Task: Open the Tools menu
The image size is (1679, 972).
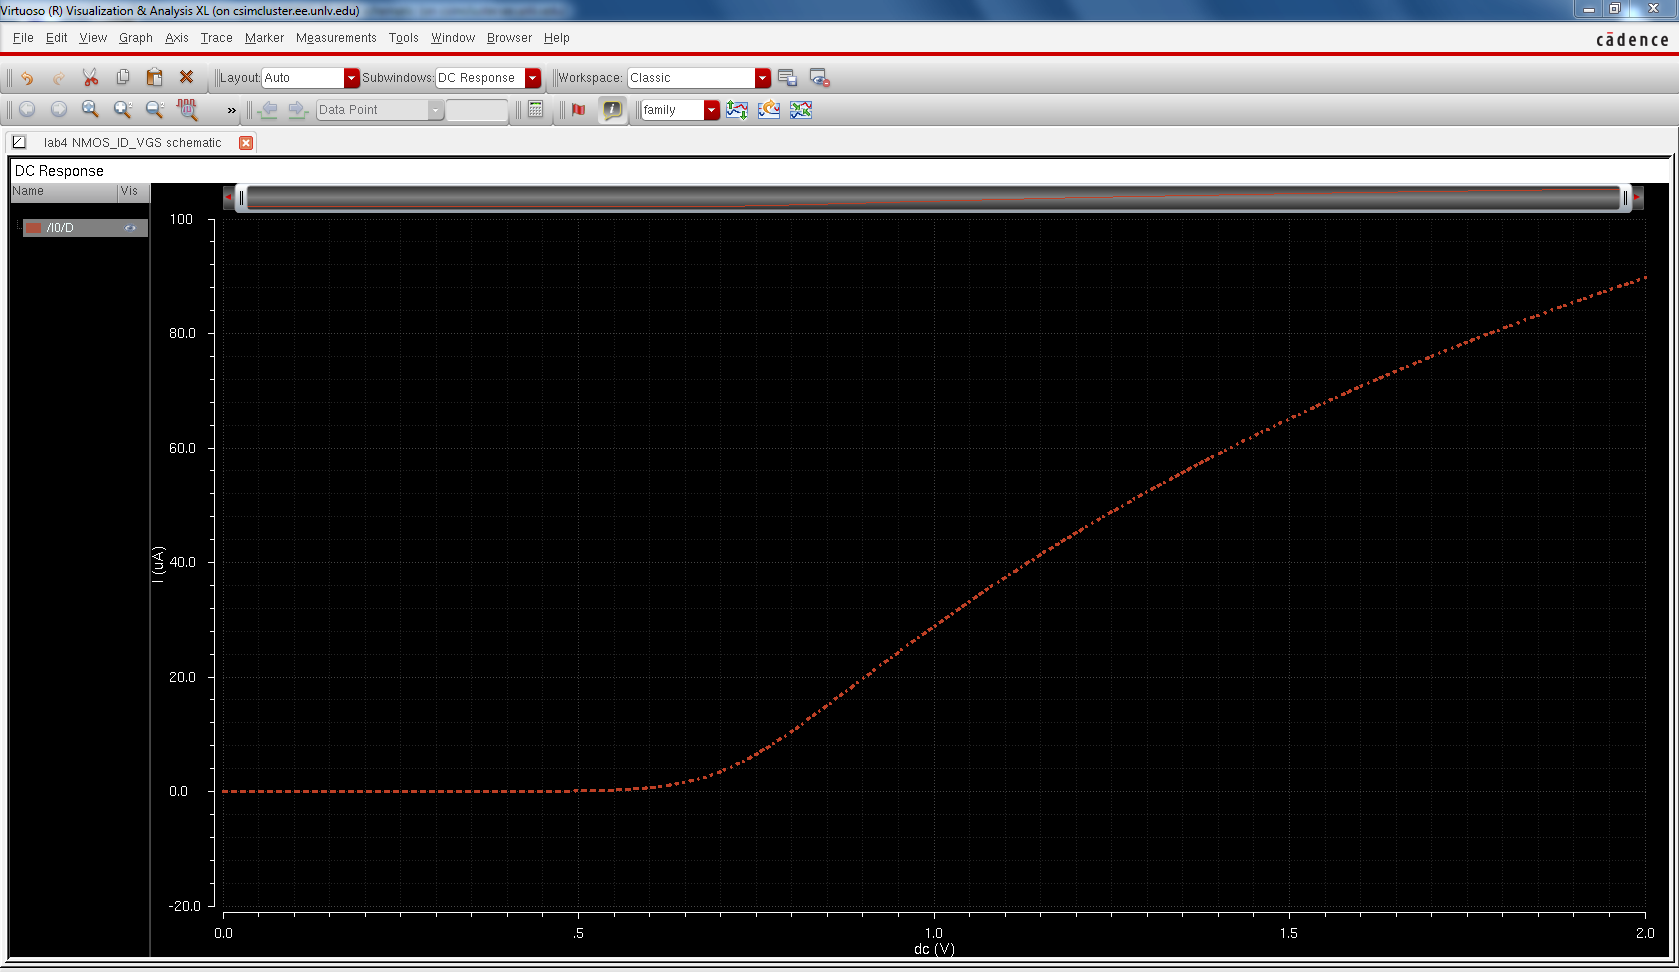Action: 404,38
